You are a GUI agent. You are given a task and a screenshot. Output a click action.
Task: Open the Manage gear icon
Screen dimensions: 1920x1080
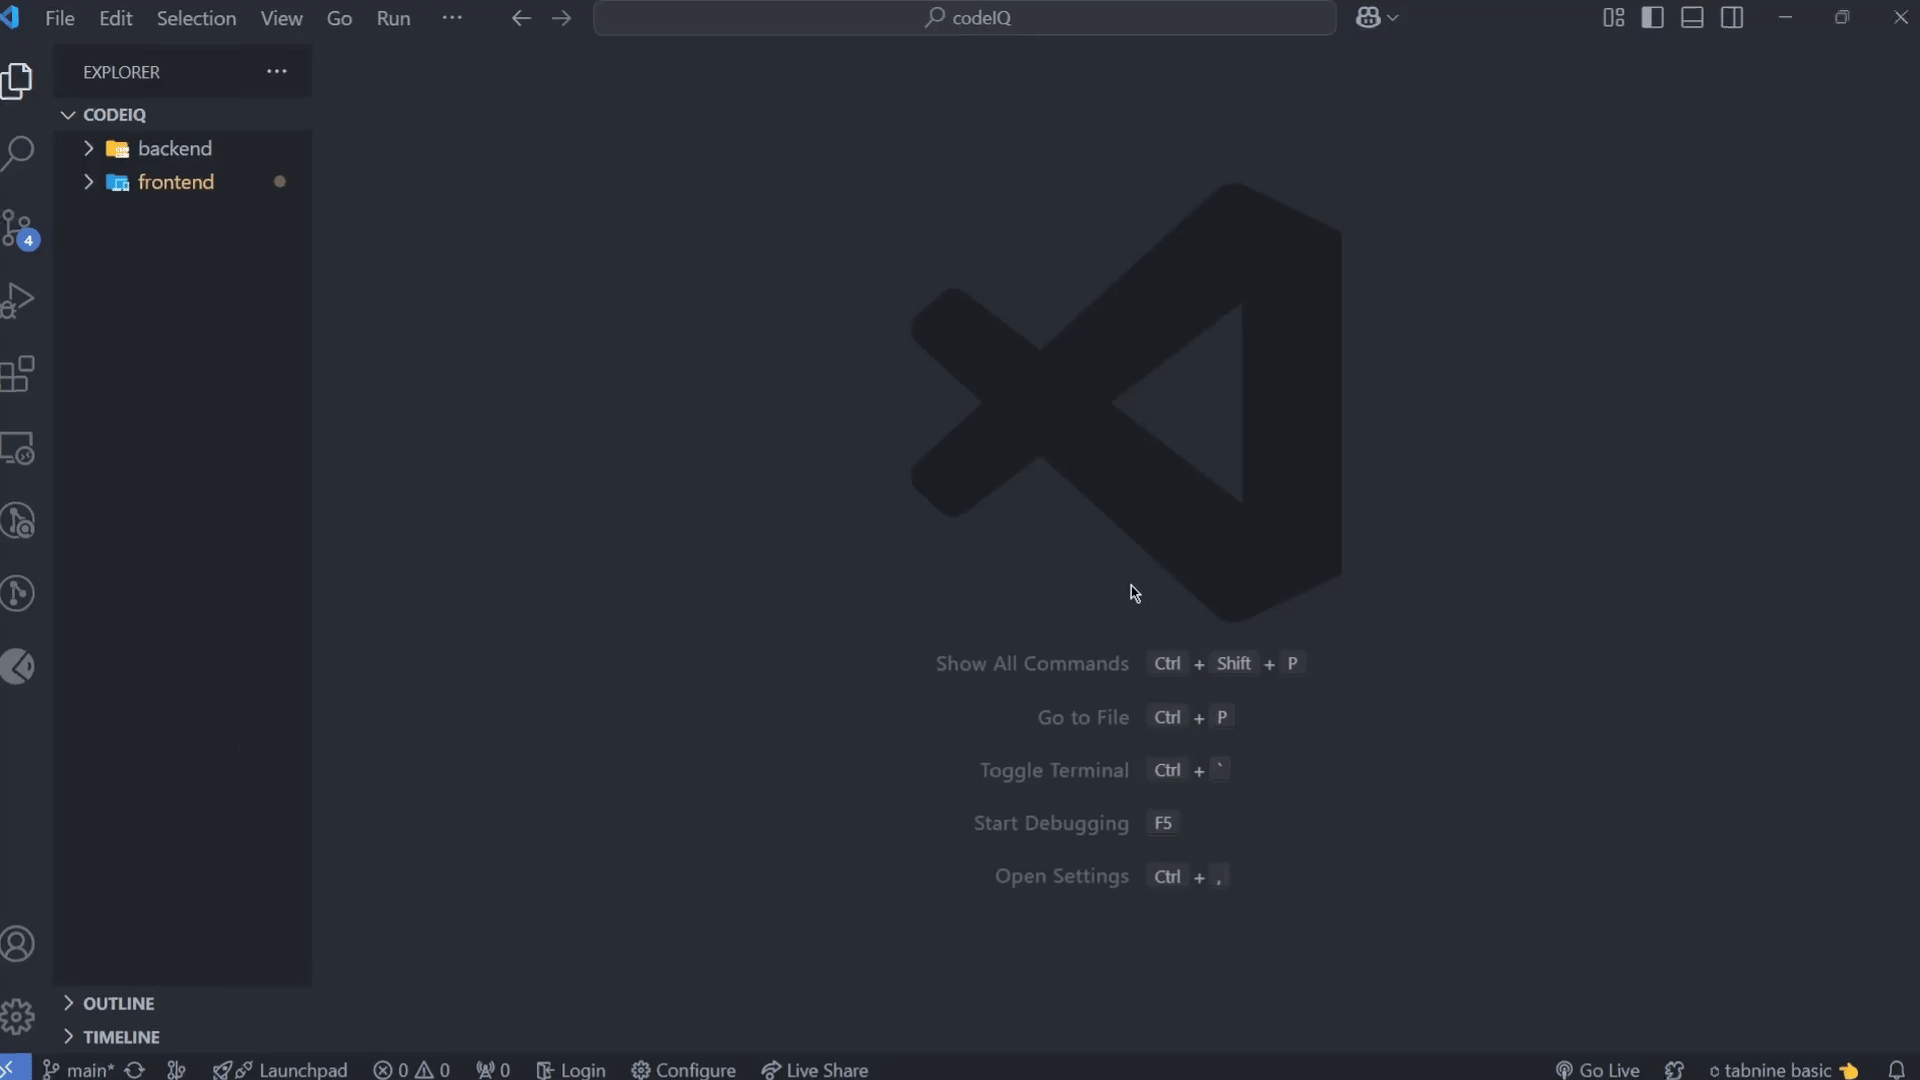[x=18, y=1017]
